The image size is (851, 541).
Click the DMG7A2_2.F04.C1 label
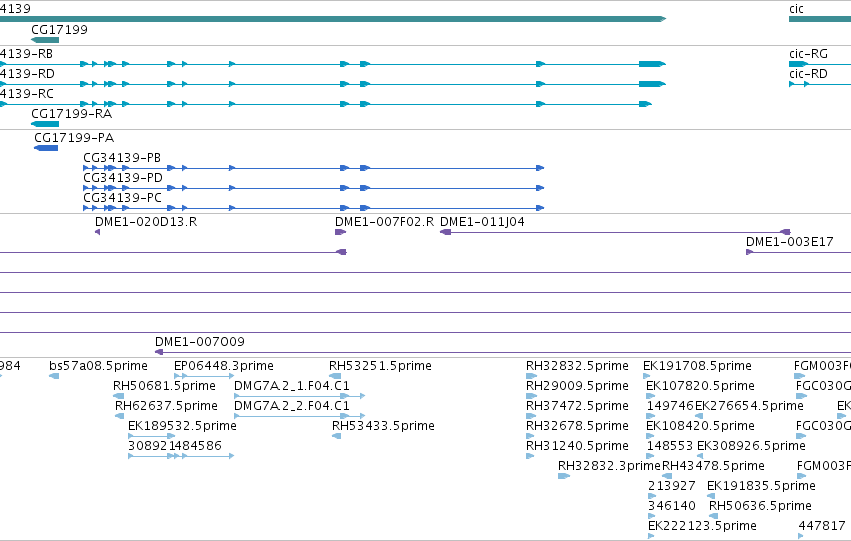coord(292,405)
